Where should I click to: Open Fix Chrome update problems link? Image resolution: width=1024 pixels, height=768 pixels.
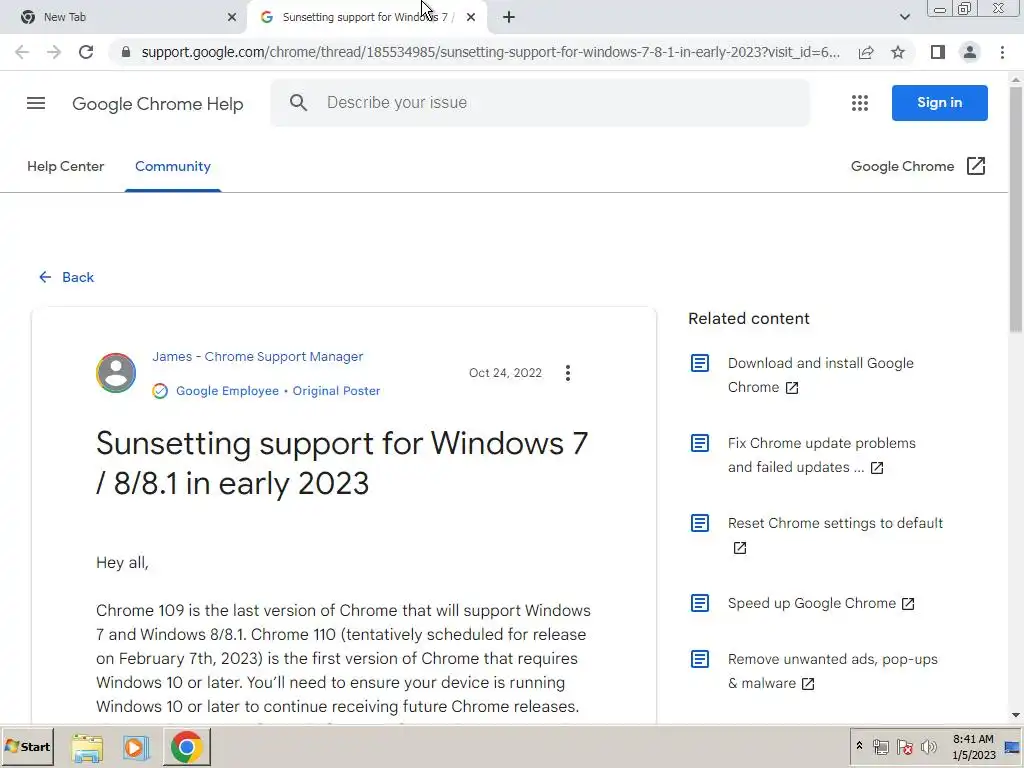pyautogui.click(x=821, y=455)
